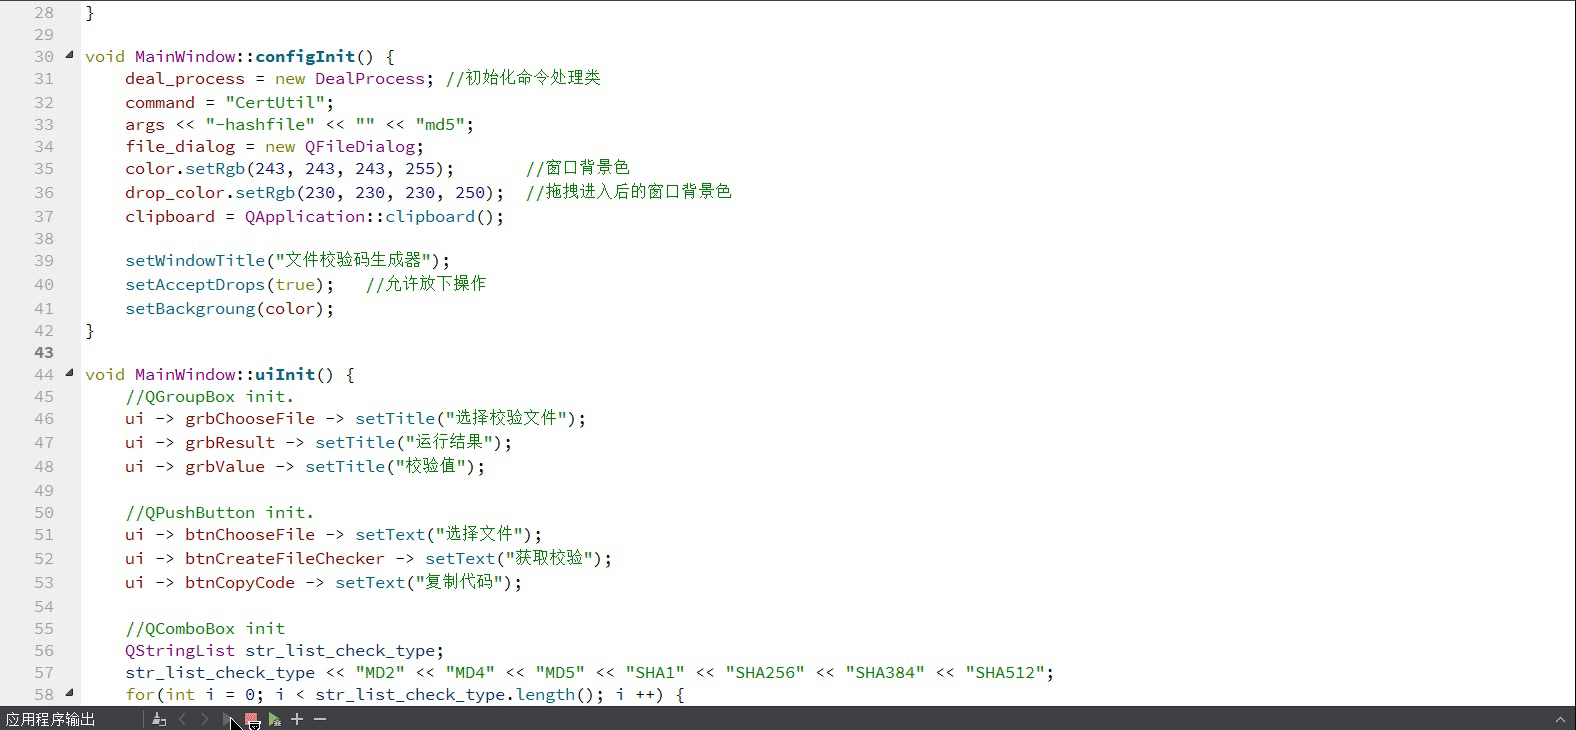The image size is (1576, 730).
Task: Click the //窗口背景色 comment
Action: click(577, 168)
